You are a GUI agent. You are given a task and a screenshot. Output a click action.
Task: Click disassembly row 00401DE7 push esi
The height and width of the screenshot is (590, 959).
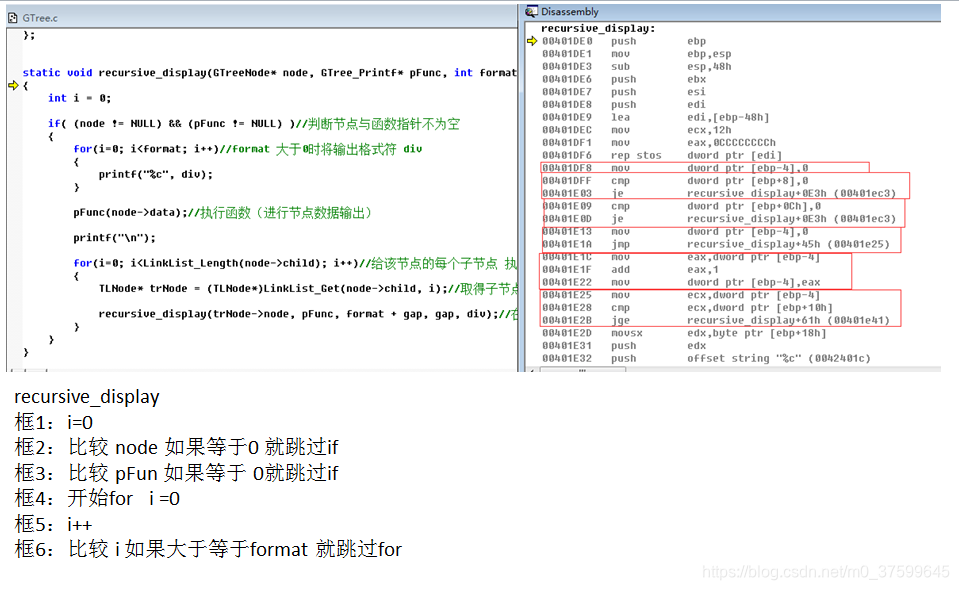pos(624,92)
